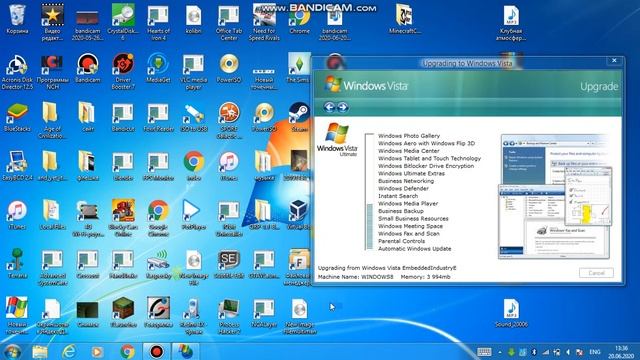Select the Bandicam desktop shortcut

[x=87, y=68]
